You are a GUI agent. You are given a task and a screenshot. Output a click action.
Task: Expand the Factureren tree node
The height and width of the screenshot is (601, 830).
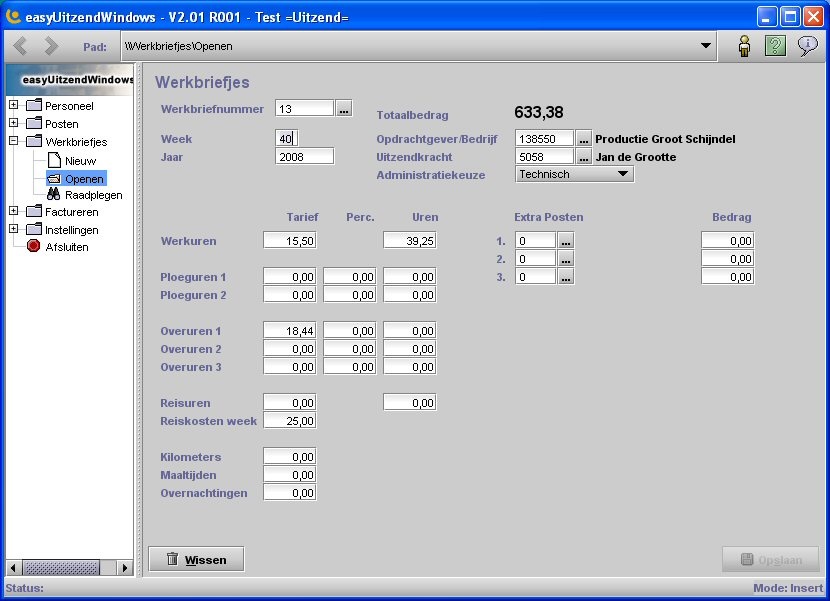point(14,211)
